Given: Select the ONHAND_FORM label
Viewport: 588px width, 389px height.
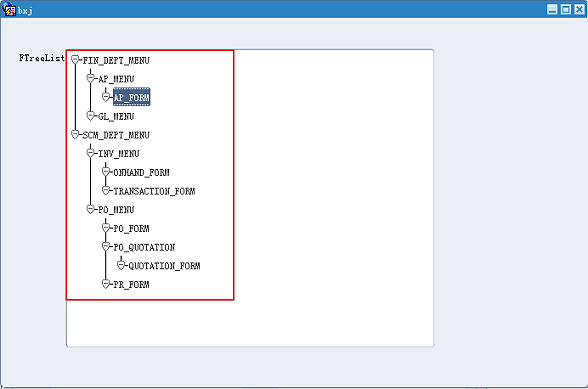Looking at the screenshot, I should [x=141, y=173].
